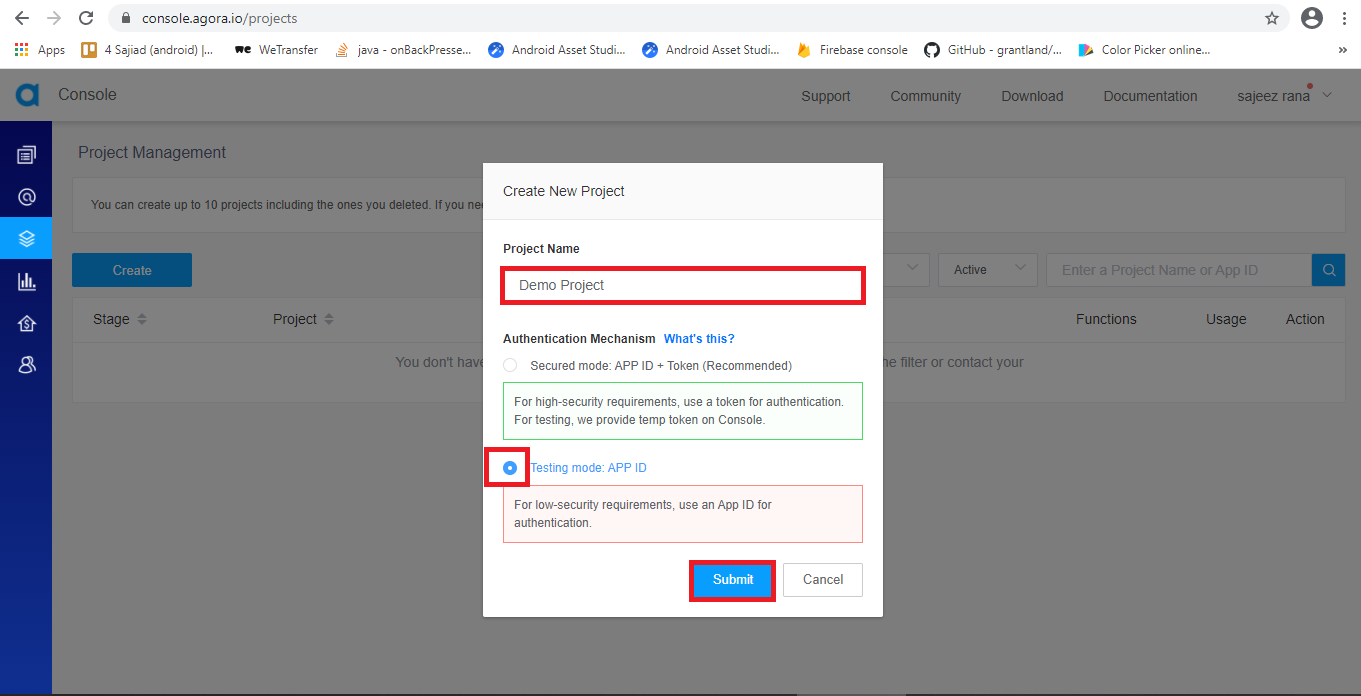Bookmark this page with the star icon
Screen dimensions: 1361x696
coord(1271,18)
